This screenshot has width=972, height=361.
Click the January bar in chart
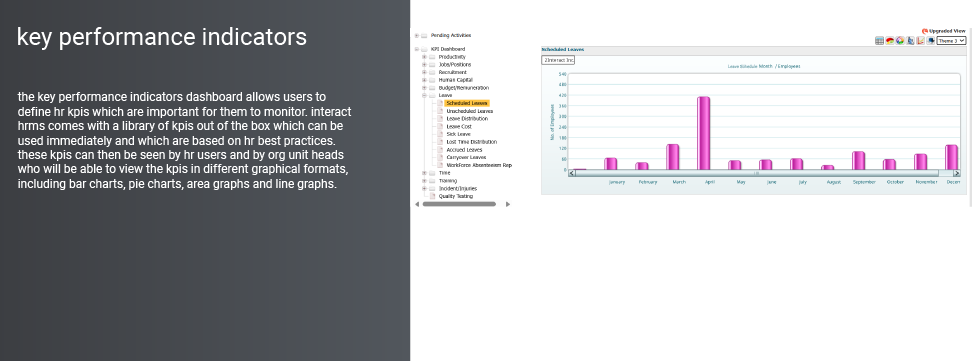[611, 164]
